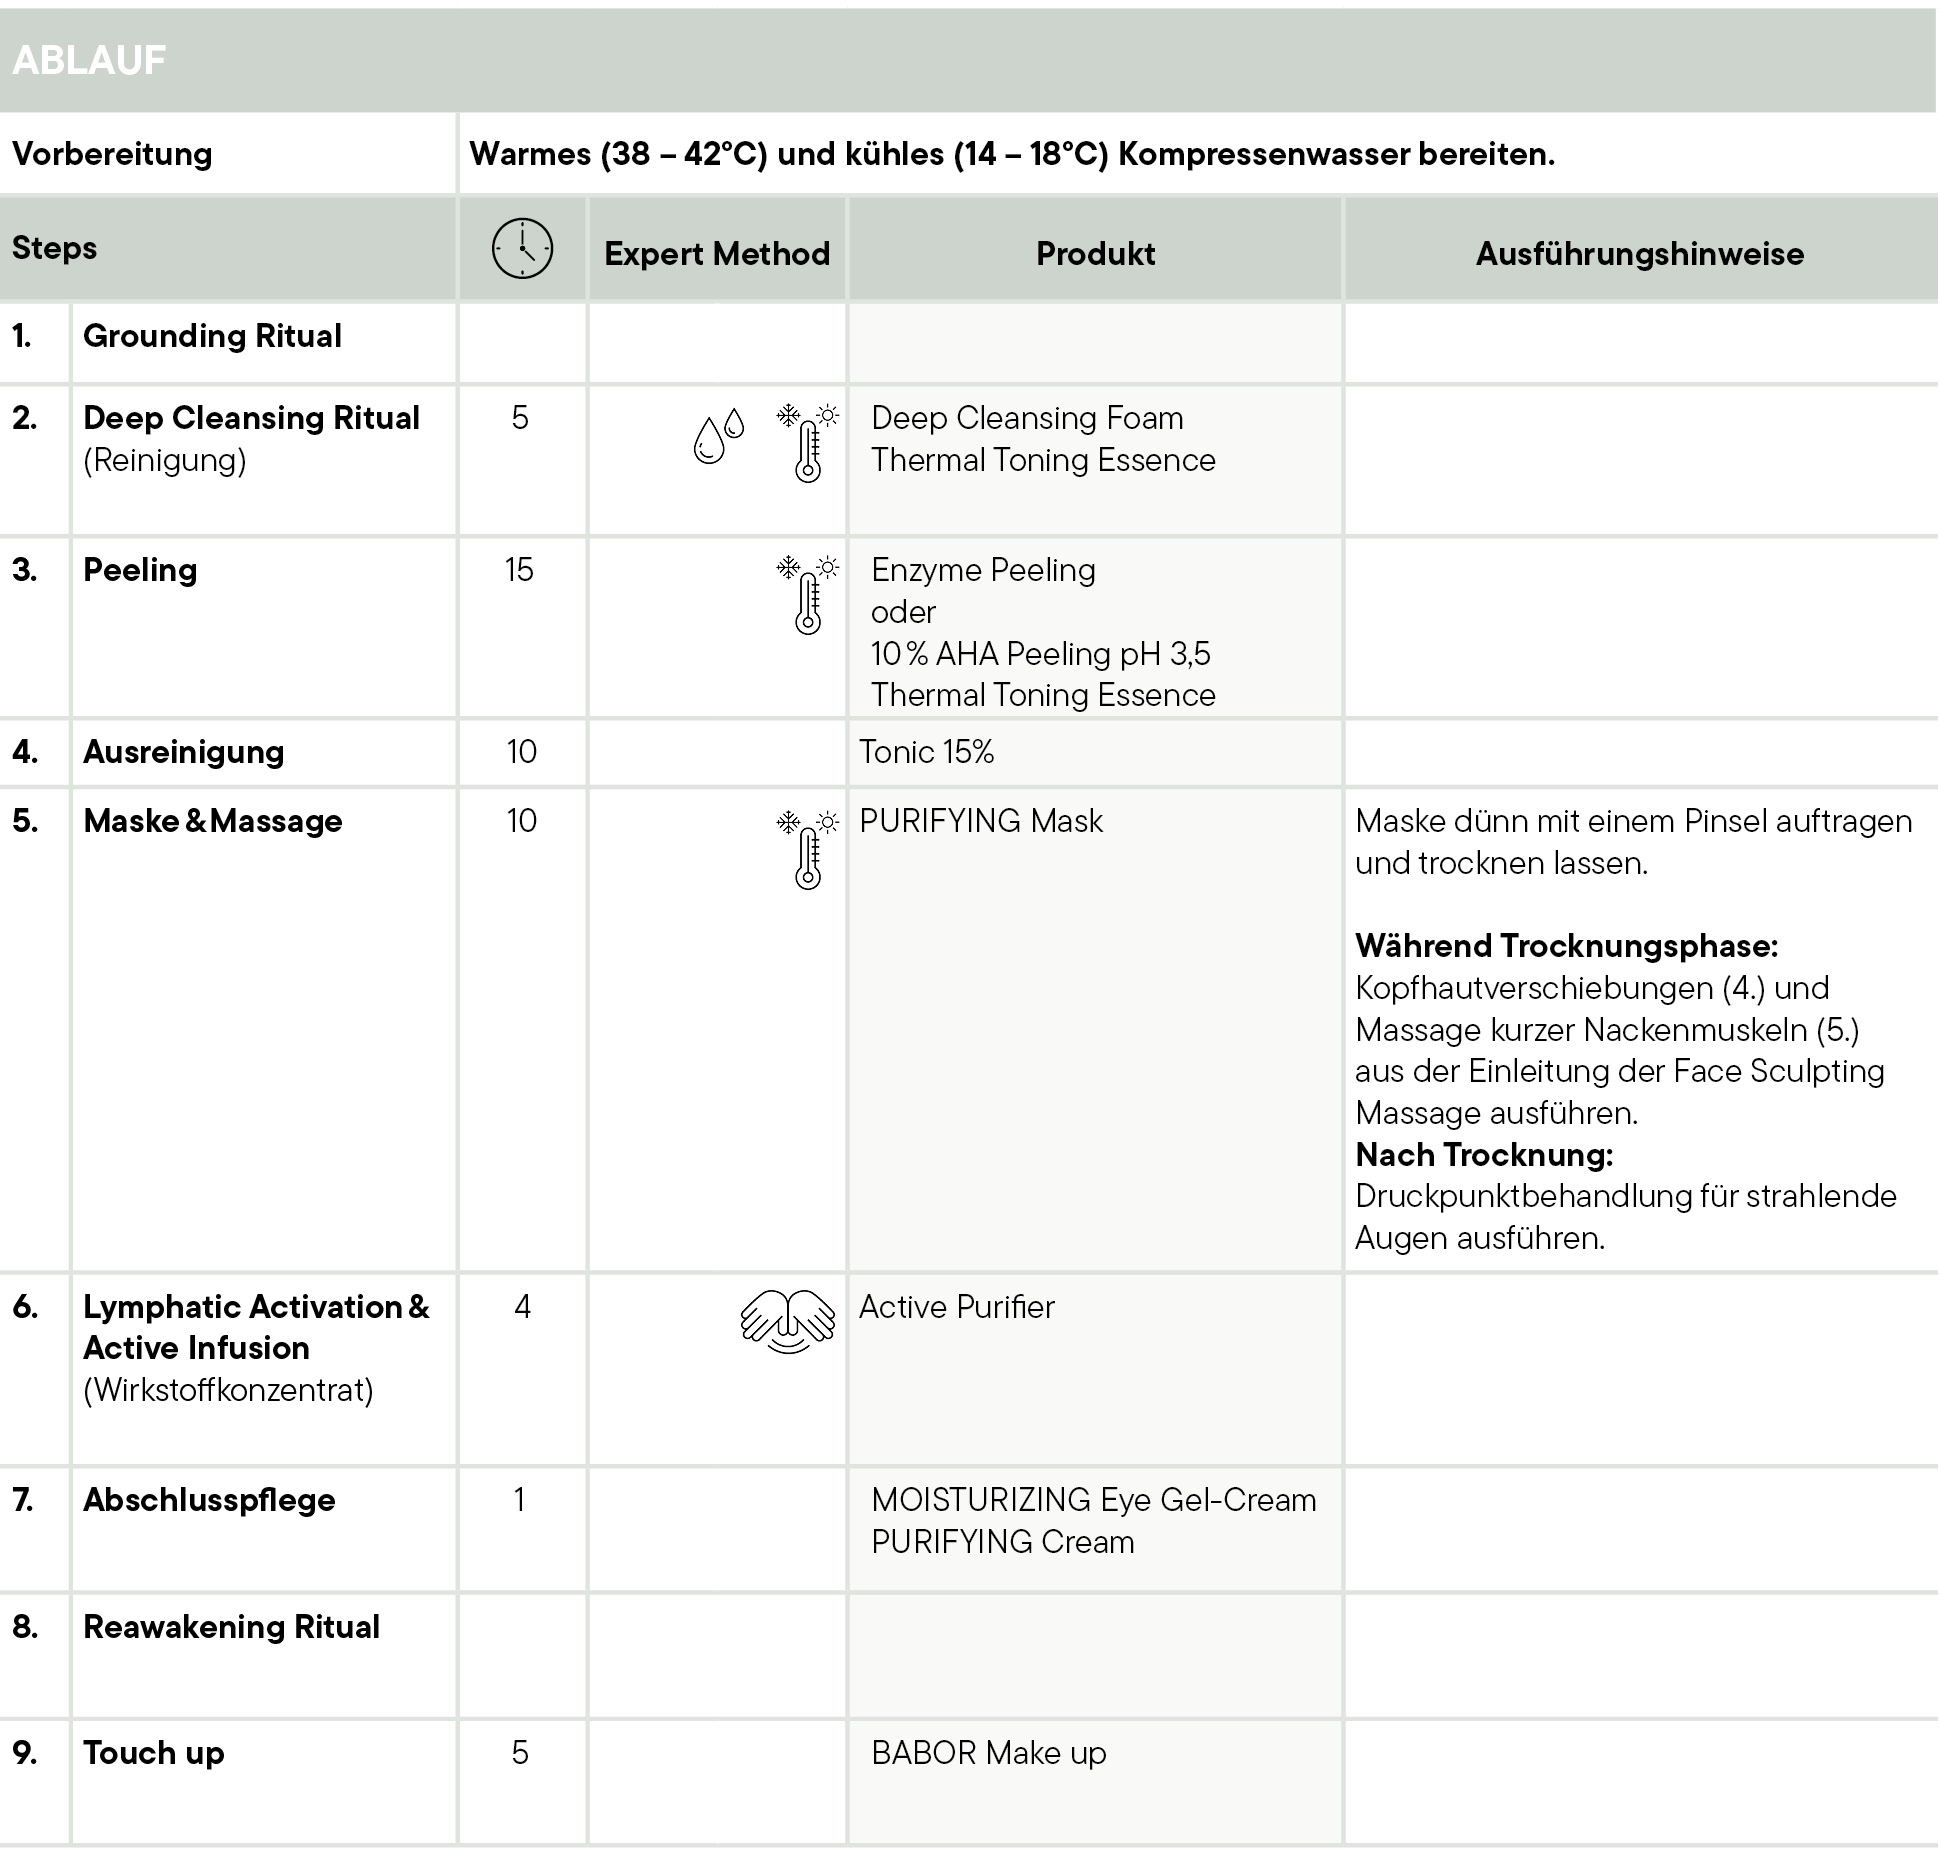Select the ABLAUF title heading
Screen dimensions: 1940x1869
click(89, 60)
